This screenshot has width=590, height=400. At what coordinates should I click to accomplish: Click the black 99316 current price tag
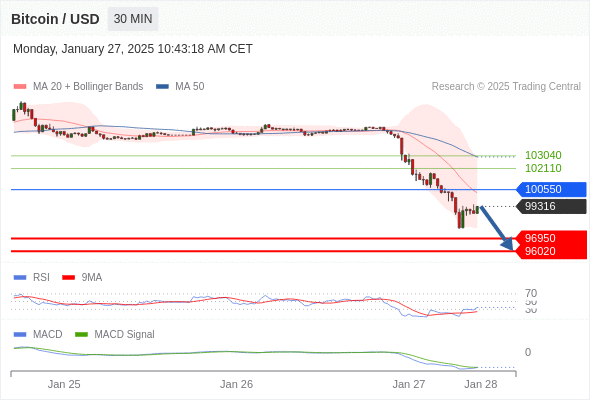click(x=551, y=206)
